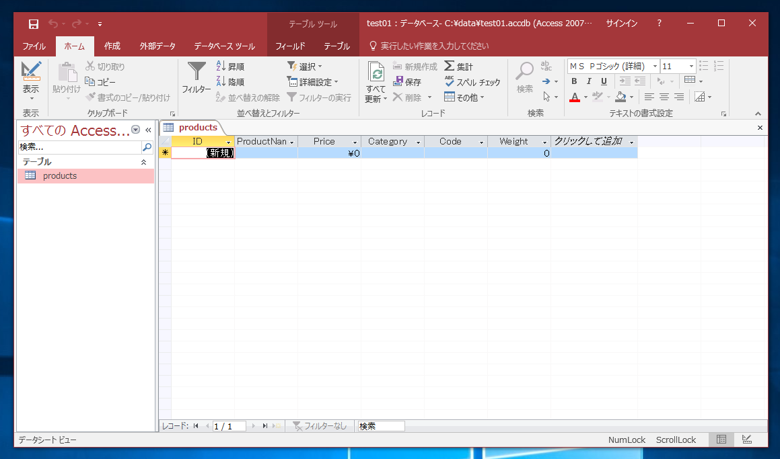Click the 検索 magnifier in ribbon
The width and height of the screenshot is (780, 459).
524,78
